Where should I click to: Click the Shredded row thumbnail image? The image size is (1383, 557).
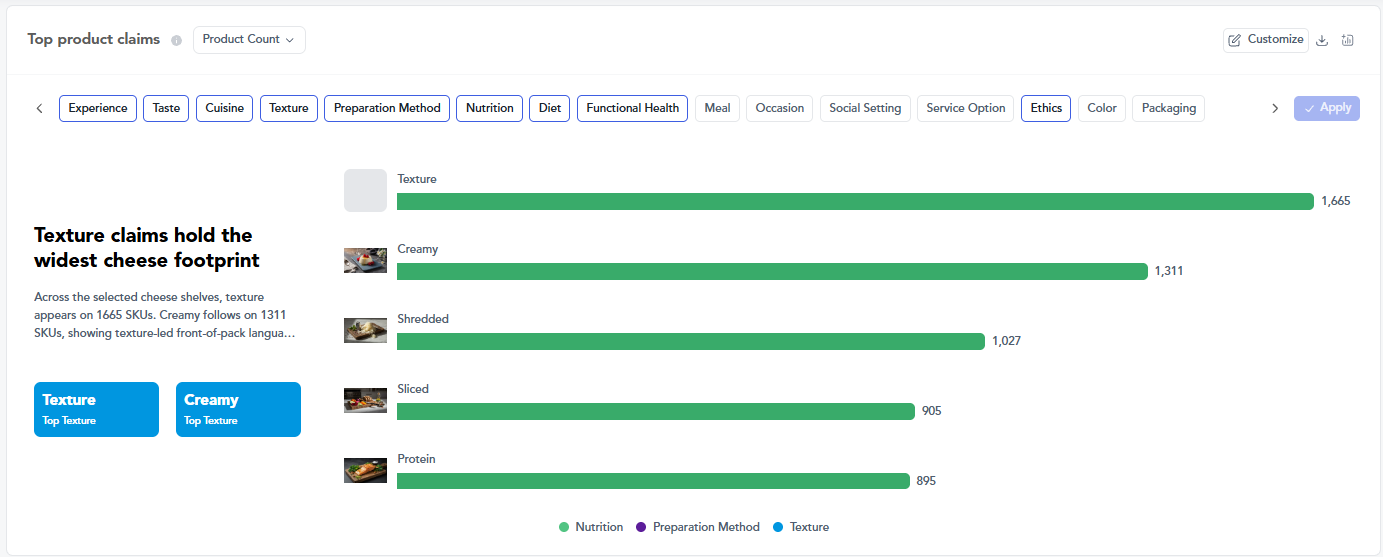(365, 331)
